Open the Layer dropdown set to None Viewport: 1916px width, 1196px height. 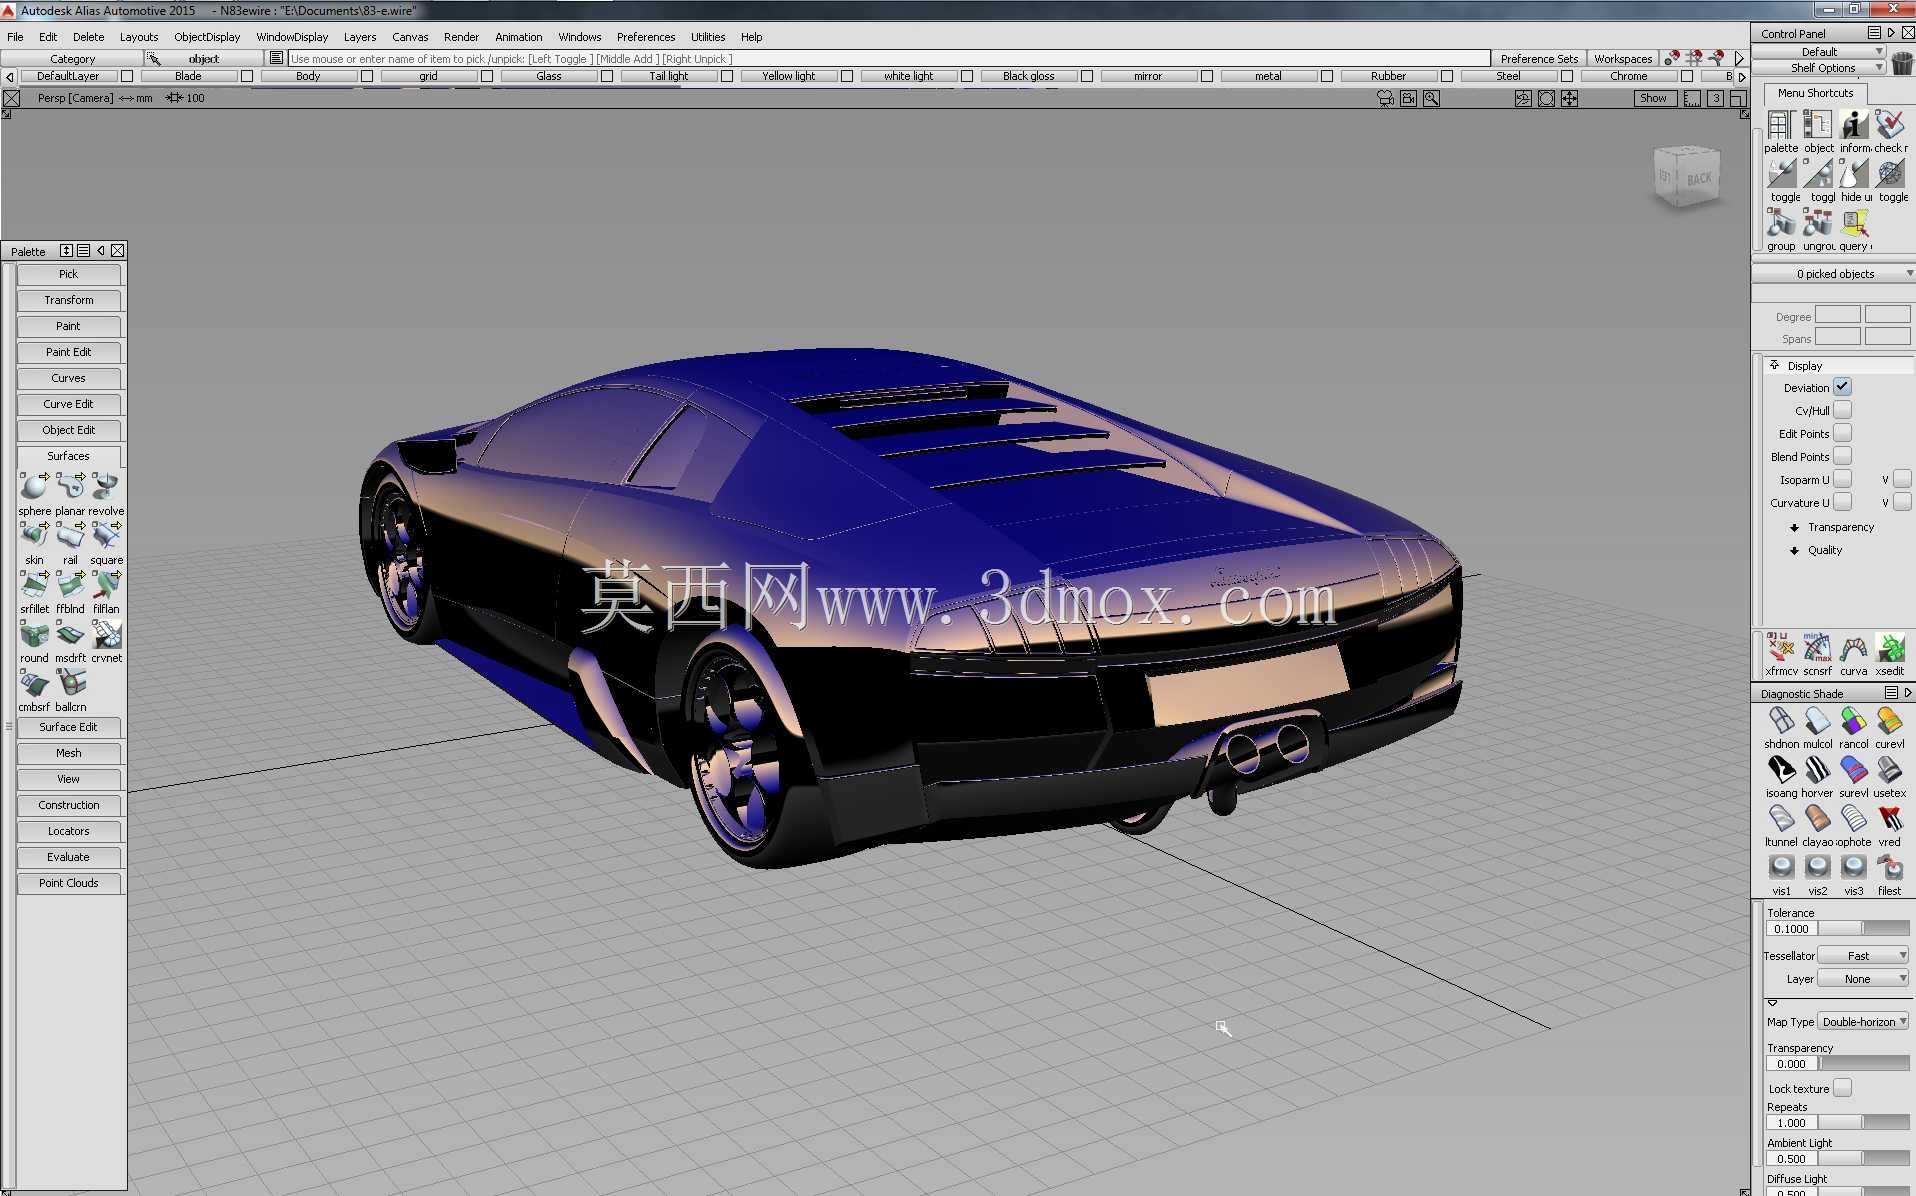click(1863, 978)
